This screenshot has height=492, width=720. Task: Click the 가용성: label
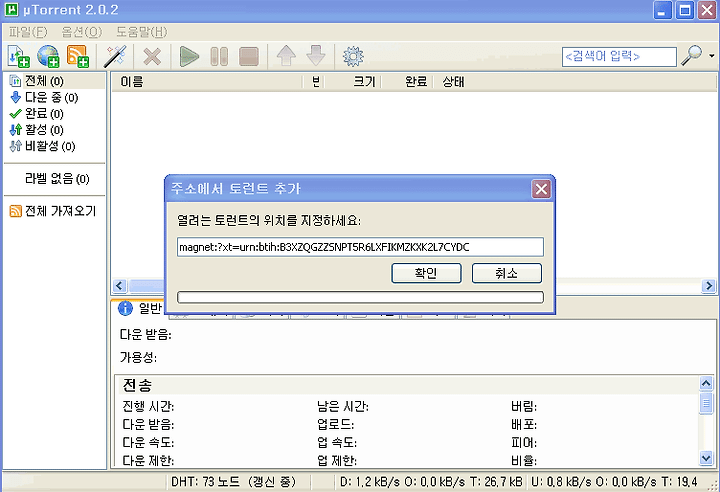138,357
